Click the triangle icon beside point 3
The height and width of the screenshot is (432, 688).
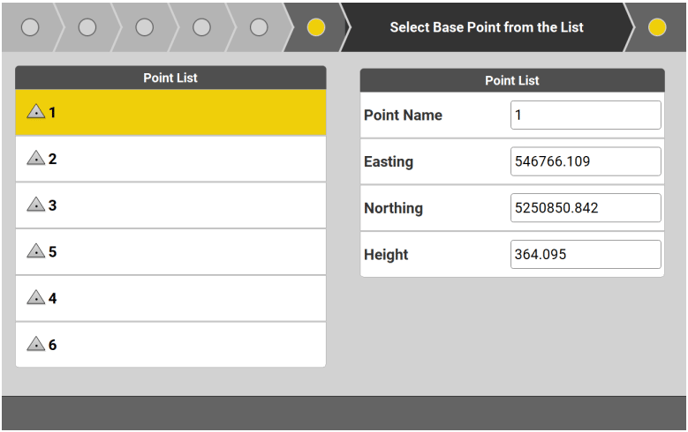click(36, 205)
